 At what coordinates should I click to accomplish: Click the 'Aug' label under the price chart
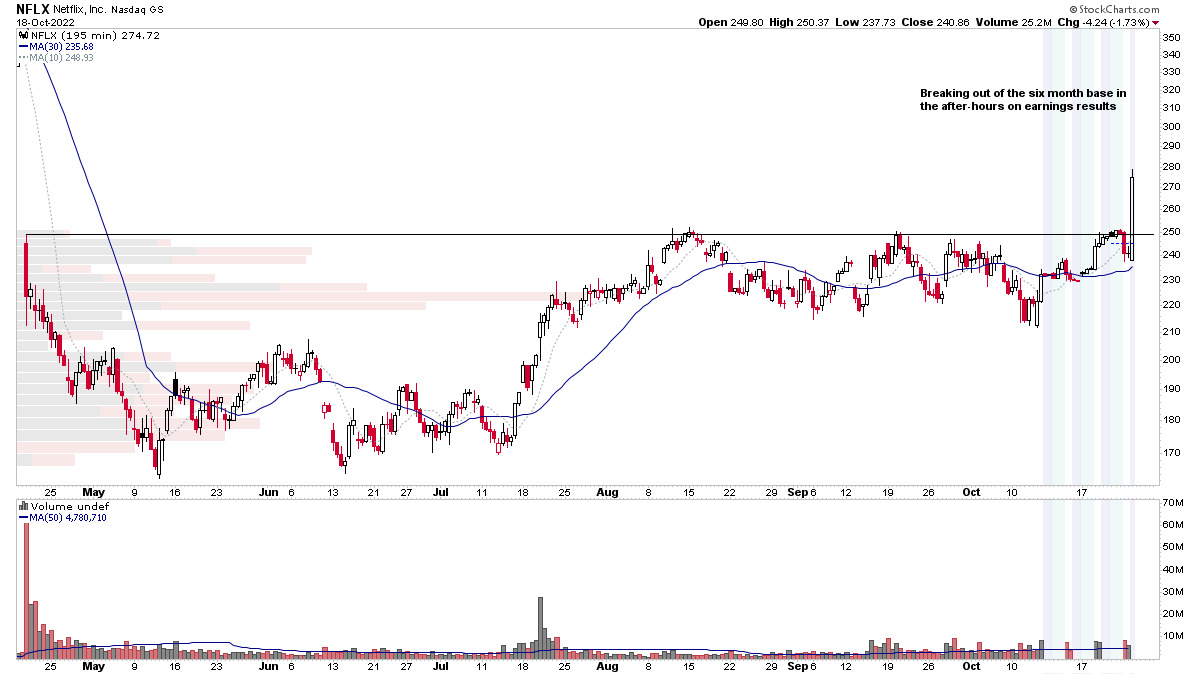click(607, 492)
